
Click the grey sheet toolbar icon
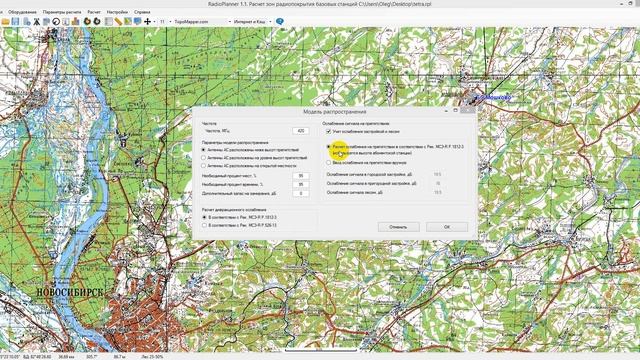[109, 22]
